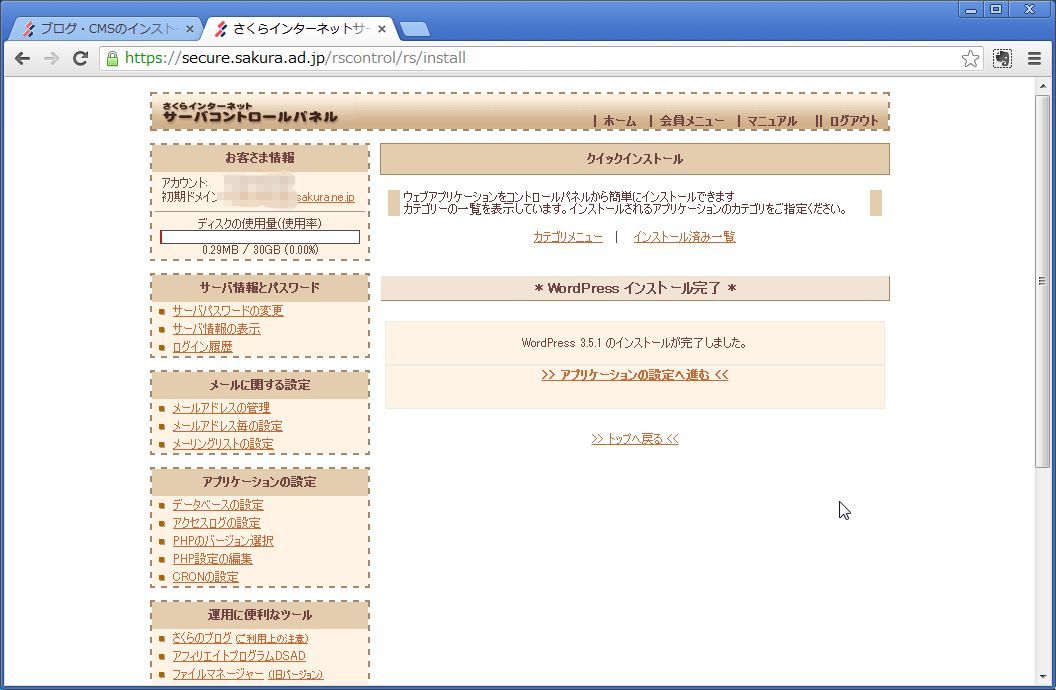1056x690 pixels.
Task: Click アプリケーションの設定 sidebar header
Action: coord(260,482)
